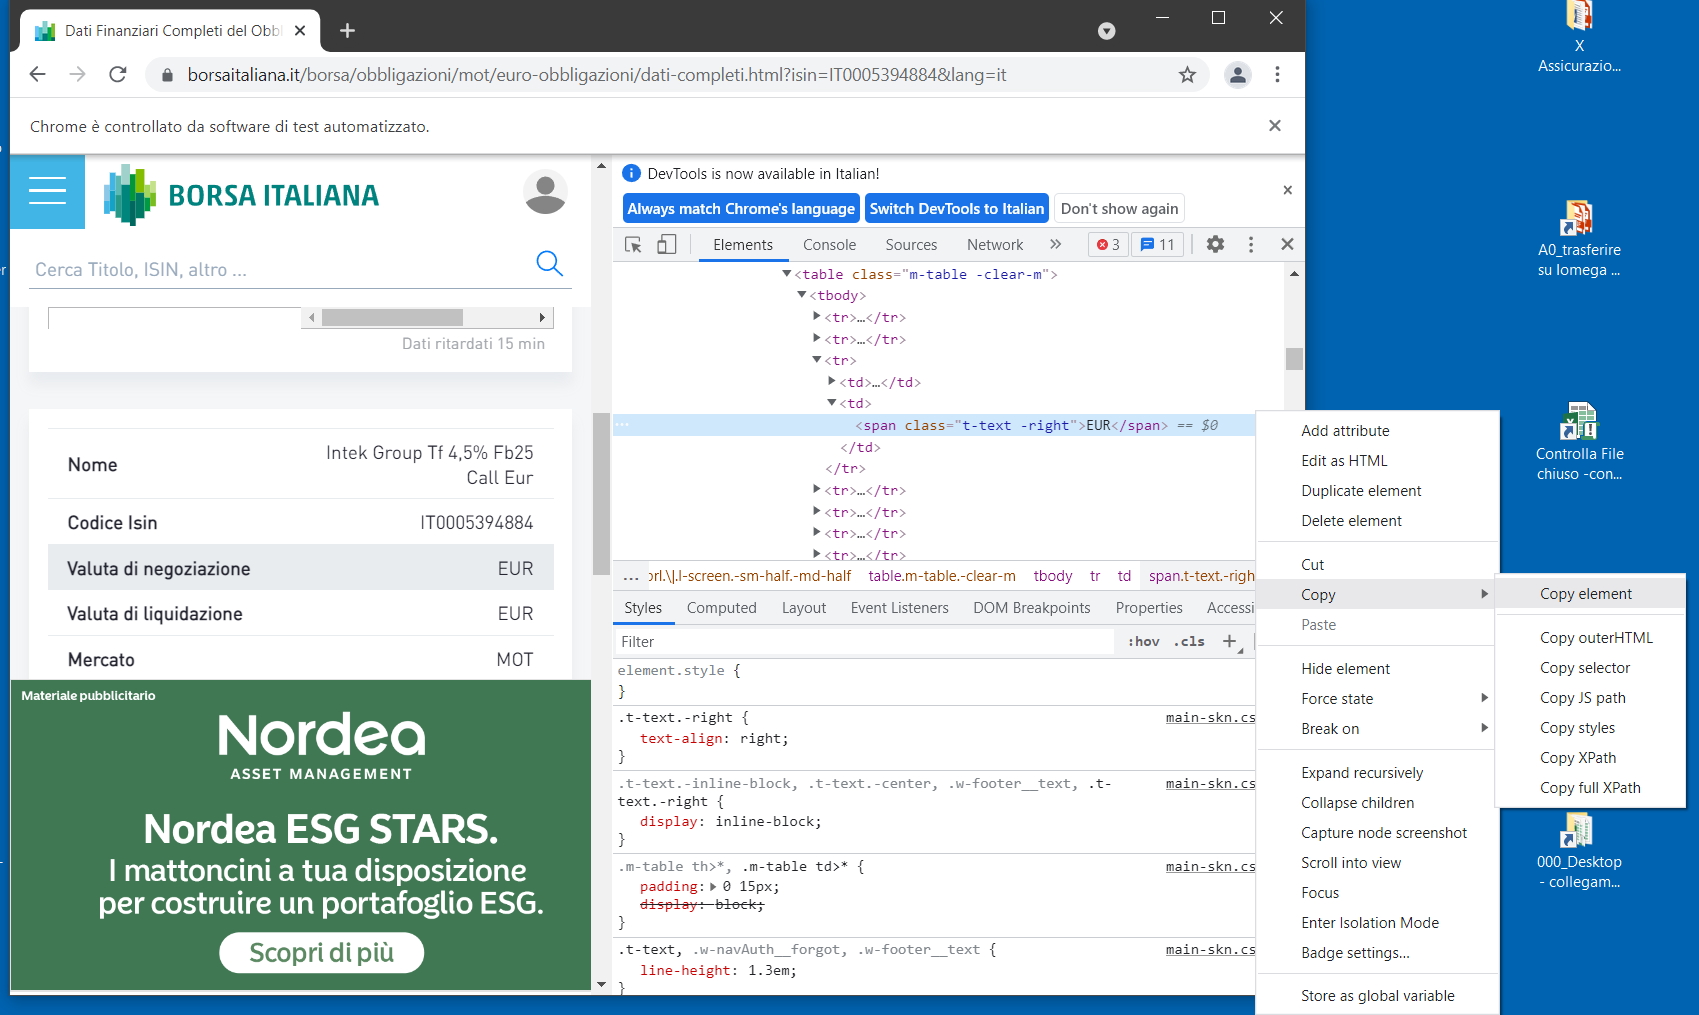Activate the DevTools inspect element picker
The height and width of the screenshot is (1015, 1699).
pos(633,244)
